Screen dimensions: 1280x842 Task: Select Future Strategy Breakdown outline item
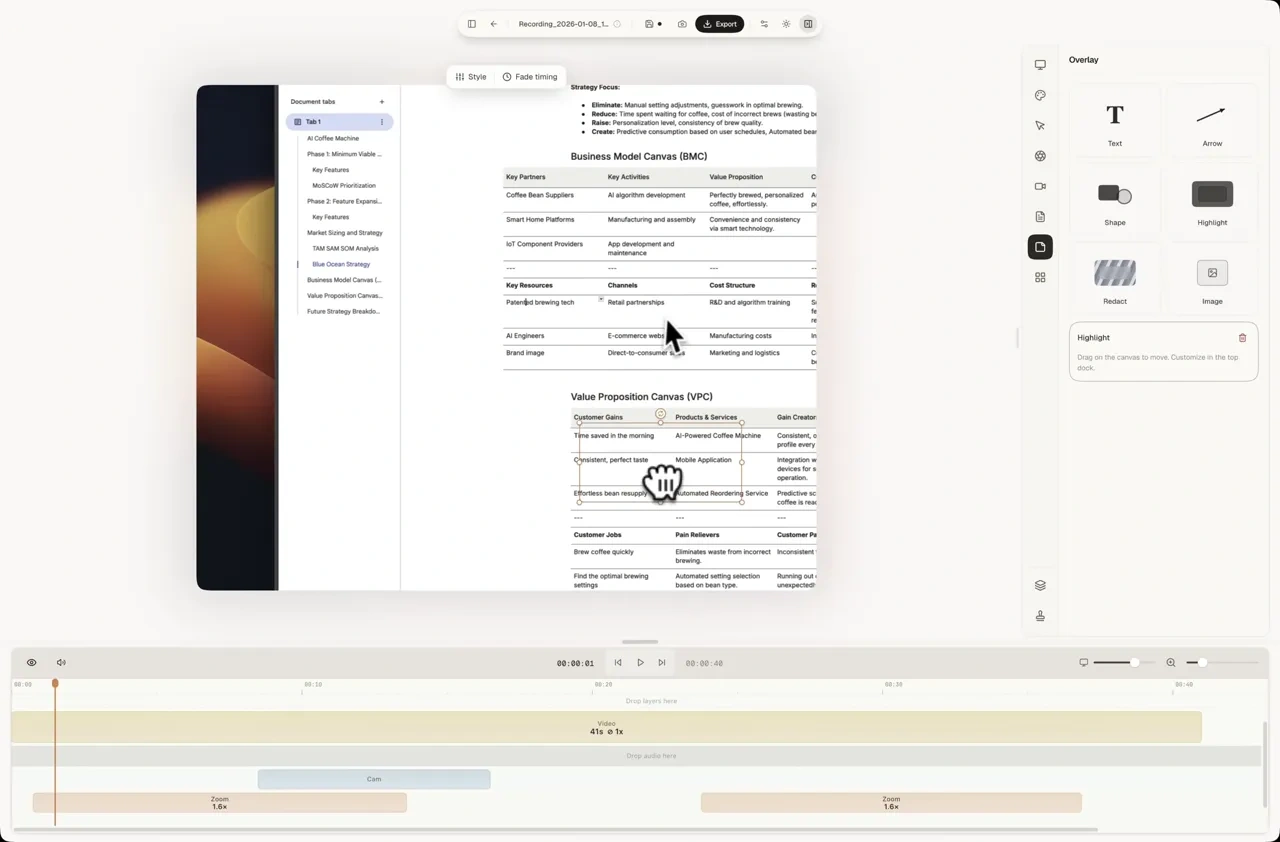(343, 311)
